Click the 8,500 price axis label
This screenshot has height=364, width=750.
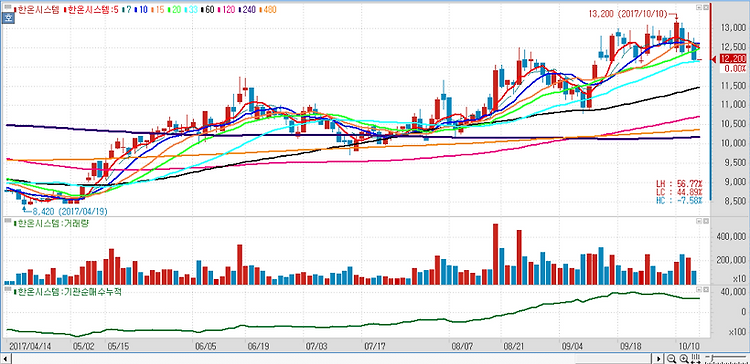coord(735,201)
